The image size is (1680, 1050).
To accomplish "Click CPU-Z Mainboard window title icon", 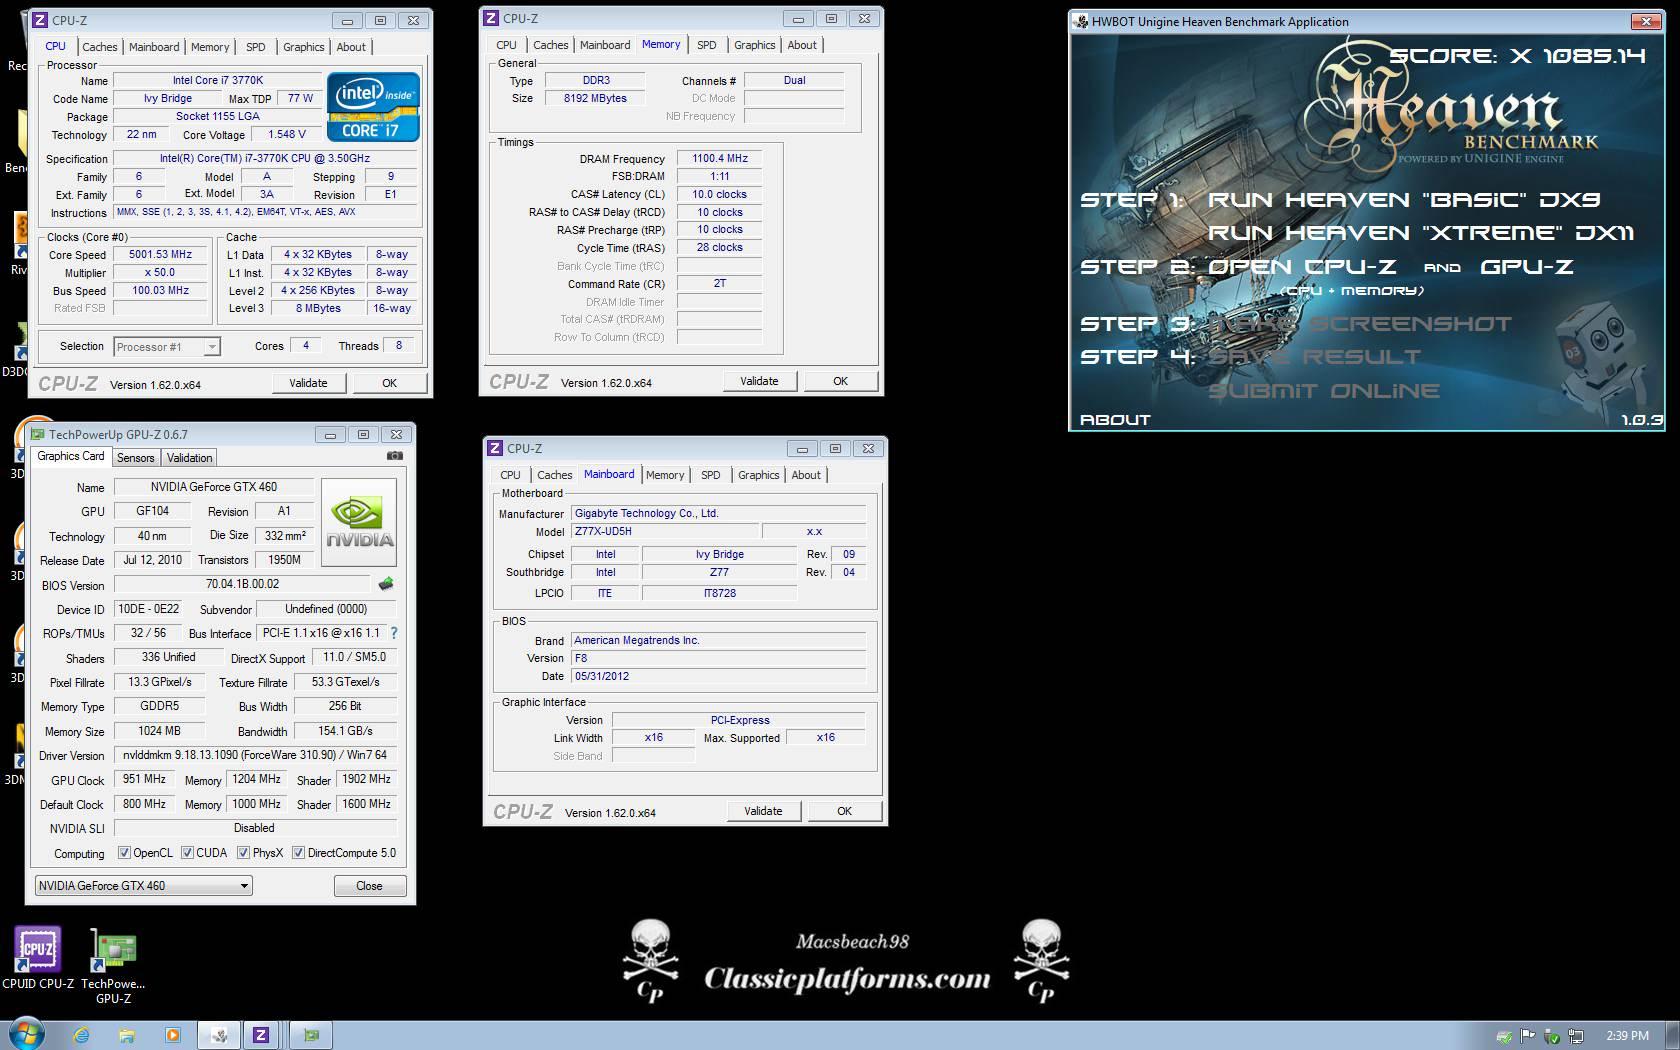I will click(x=494, y=448).
